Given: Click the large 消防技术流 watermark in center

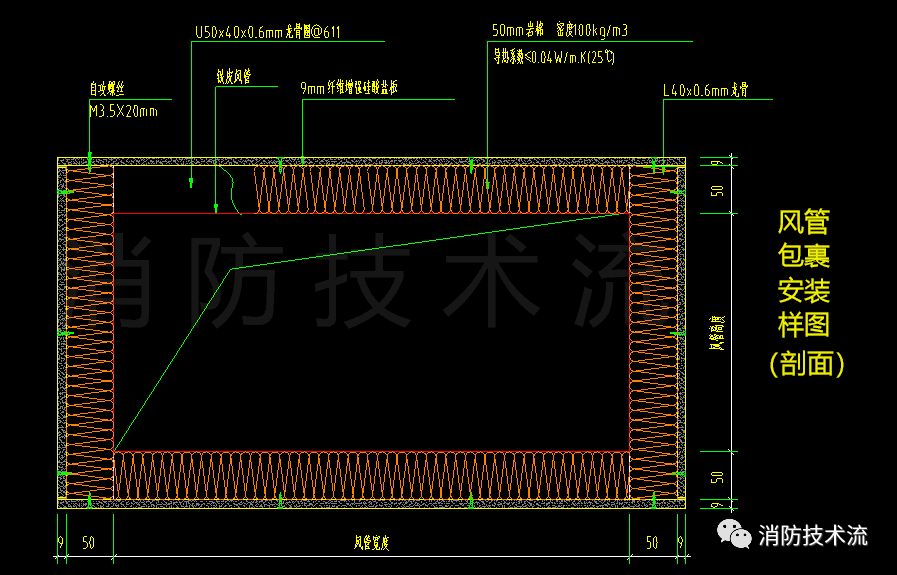Looking at the screenshot, I should (370, 285).
